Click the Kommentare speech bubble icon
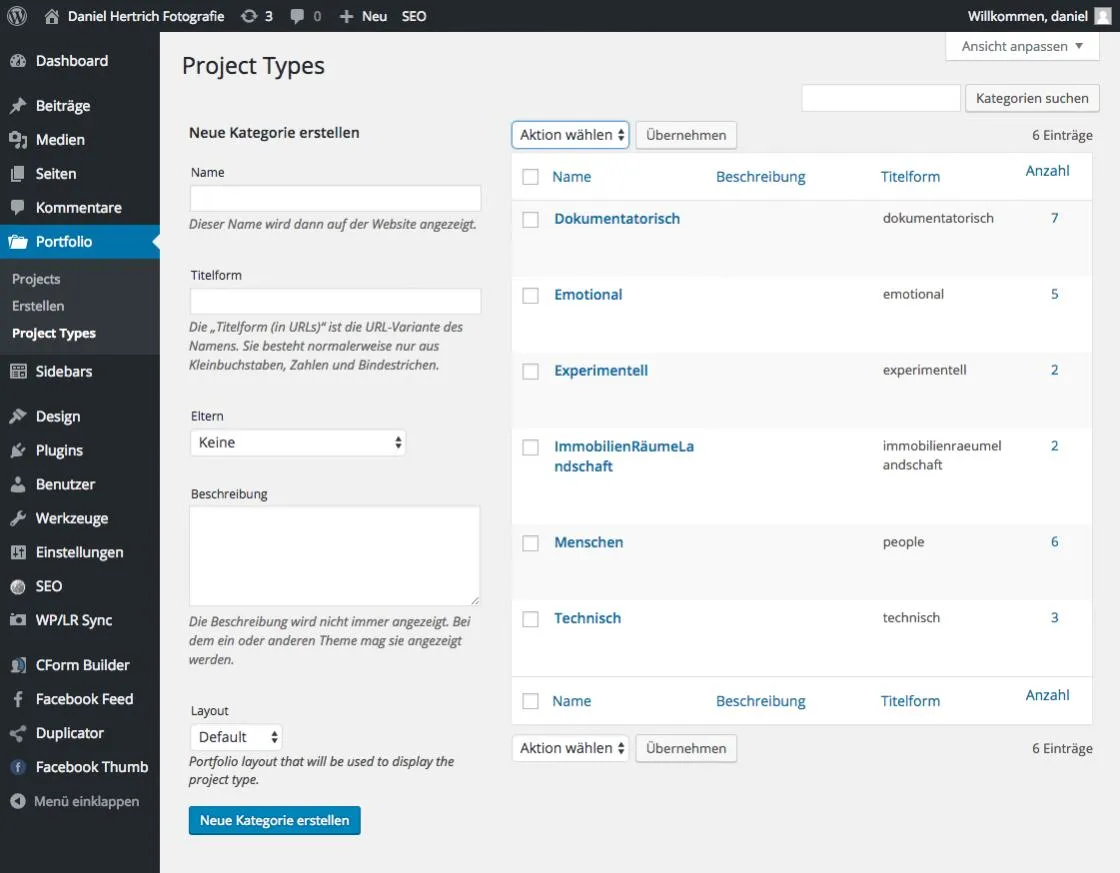 coord(19,208)
